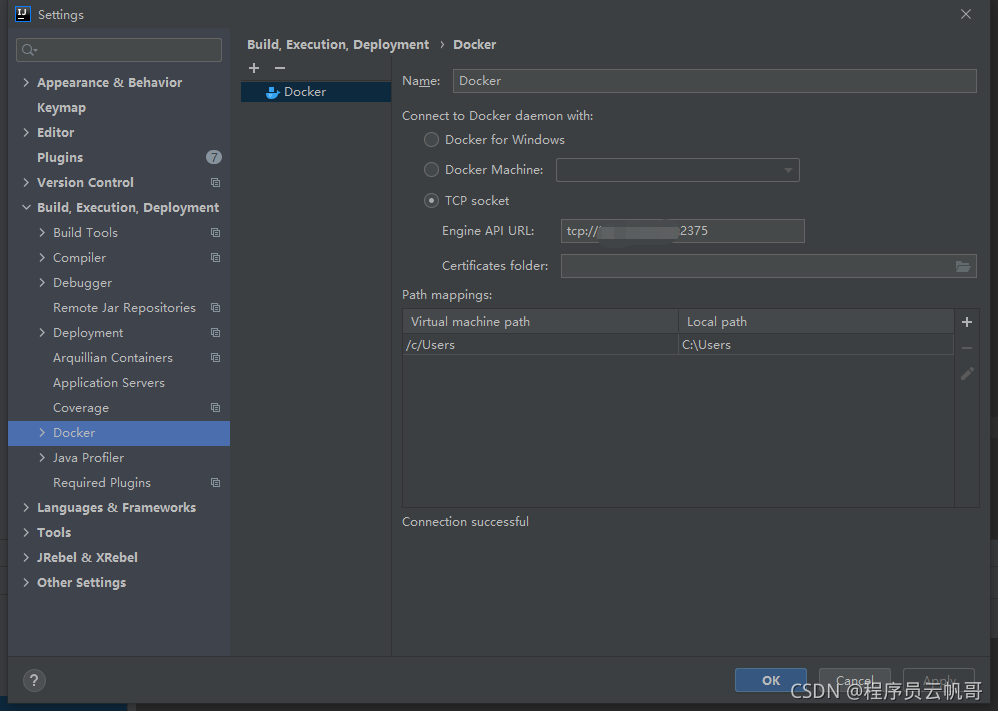Expand Debugger node

[x=42, y=283]
